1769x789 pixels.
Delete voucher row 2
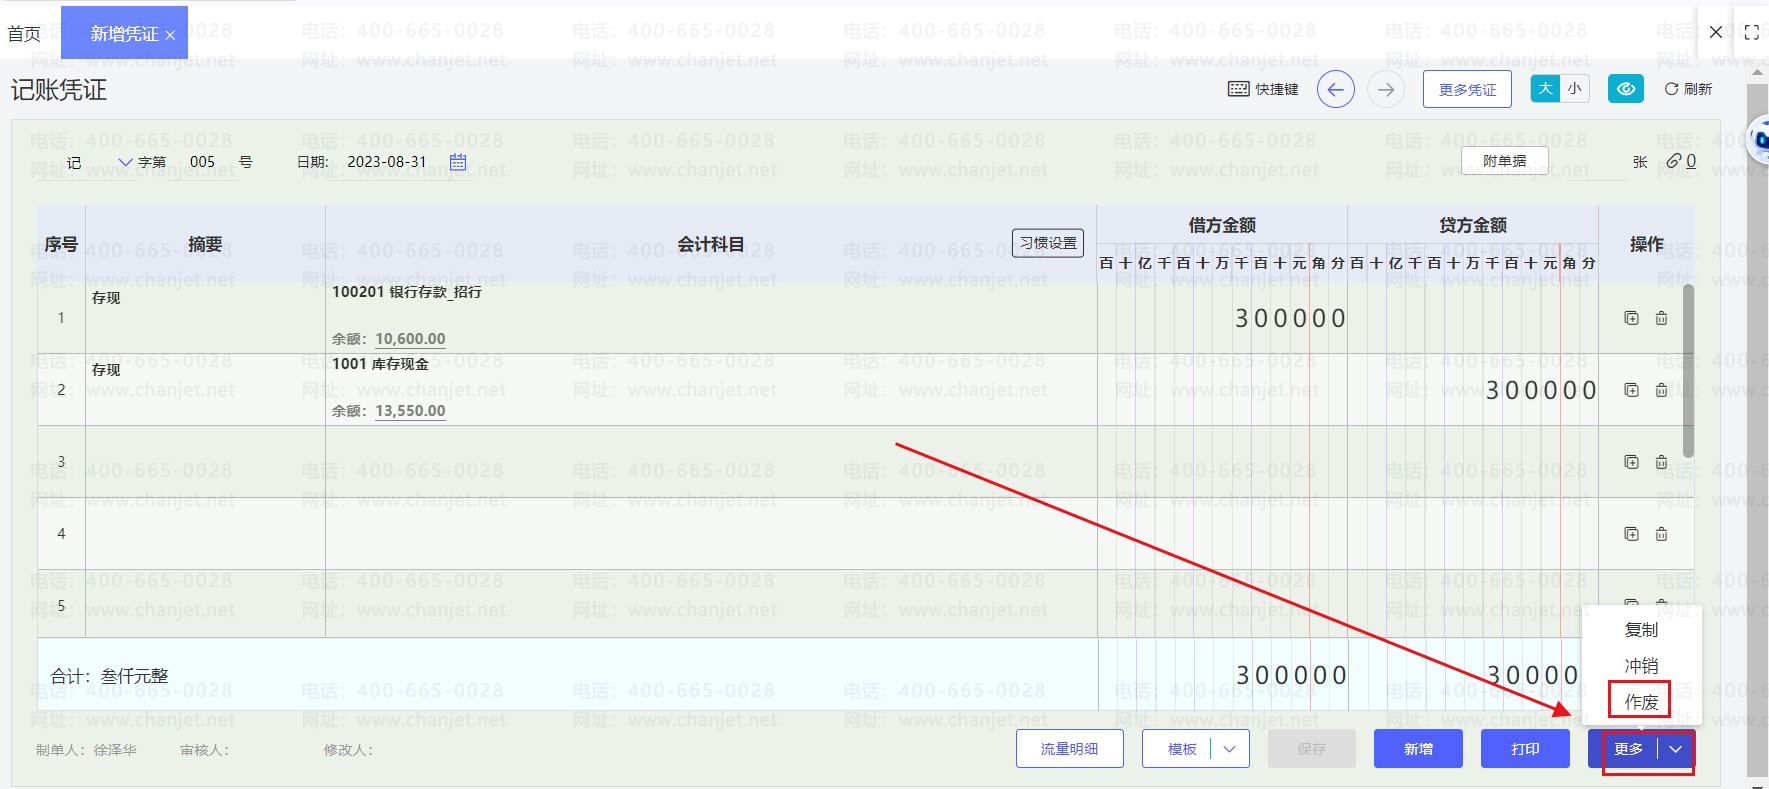1661,390
